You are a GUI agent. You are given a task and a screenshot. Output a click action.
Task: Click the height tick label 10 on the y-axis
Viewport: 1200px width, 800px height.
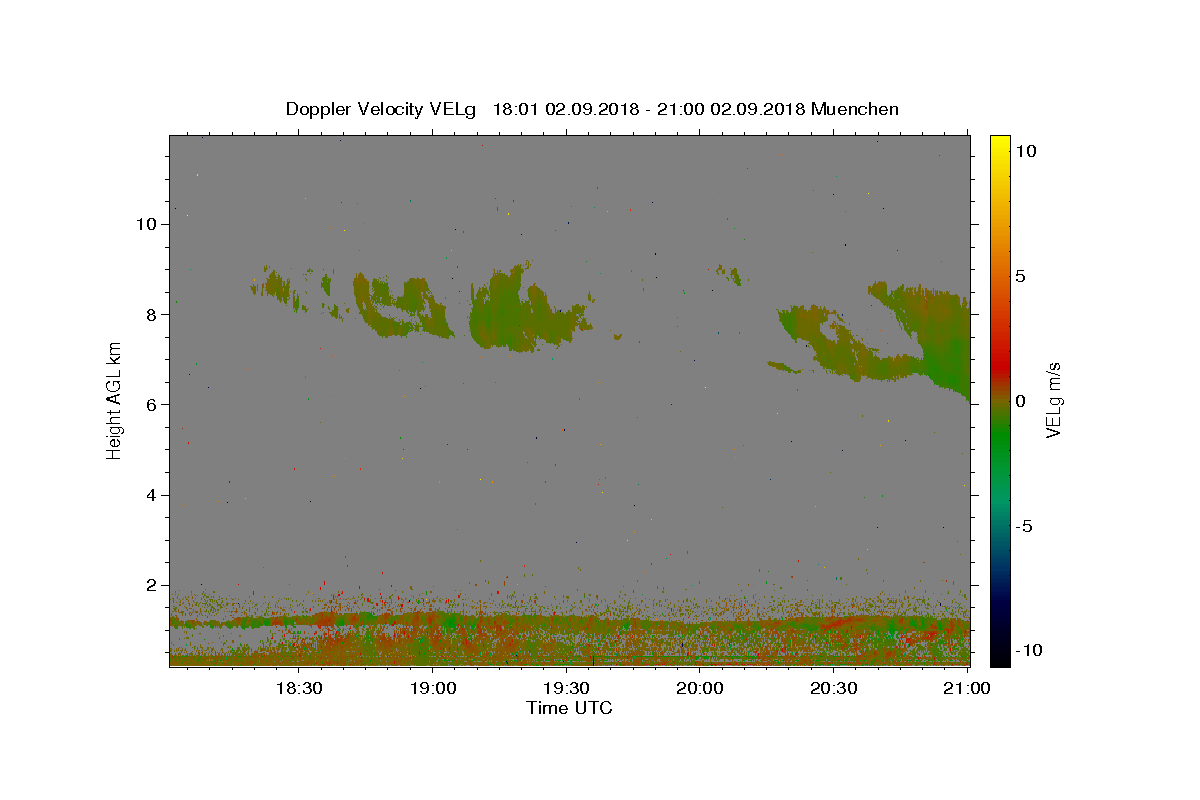pos(147,224)
